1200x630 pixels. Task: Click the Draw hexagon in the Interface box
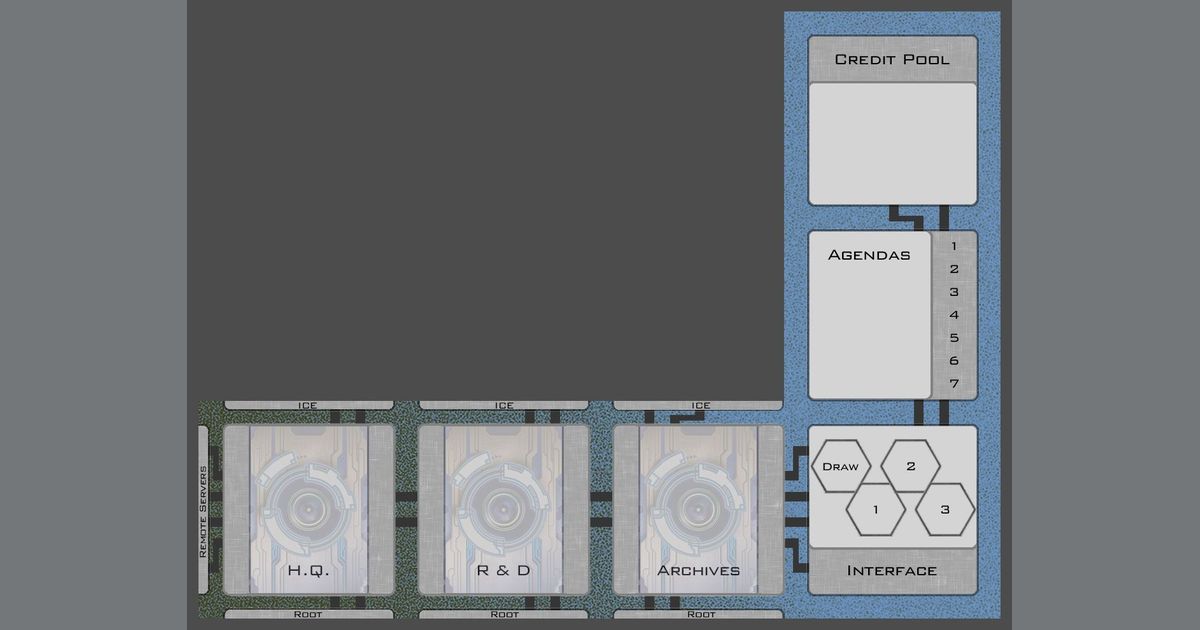pos(841,466)
